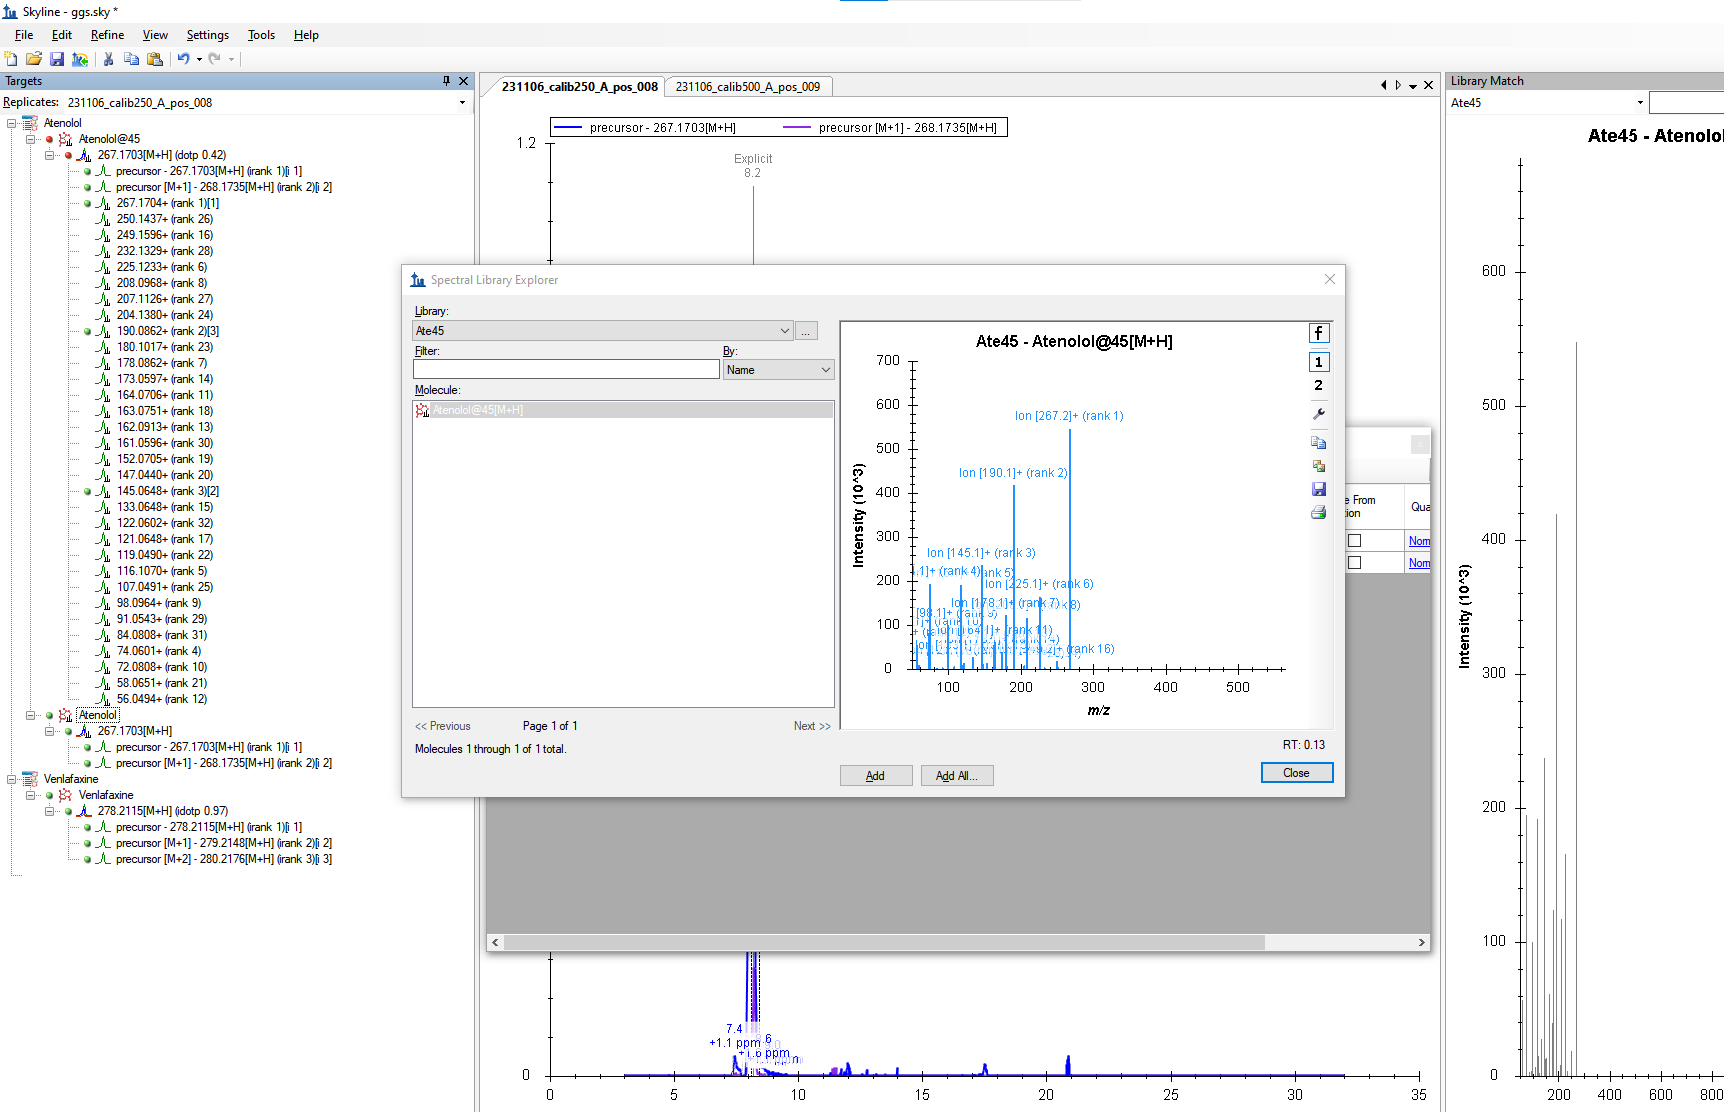1724x1112 pixels.
Task: Open spectrum properties with the wrench icon
Action: pyautogui.click(x=1318, y=414)
